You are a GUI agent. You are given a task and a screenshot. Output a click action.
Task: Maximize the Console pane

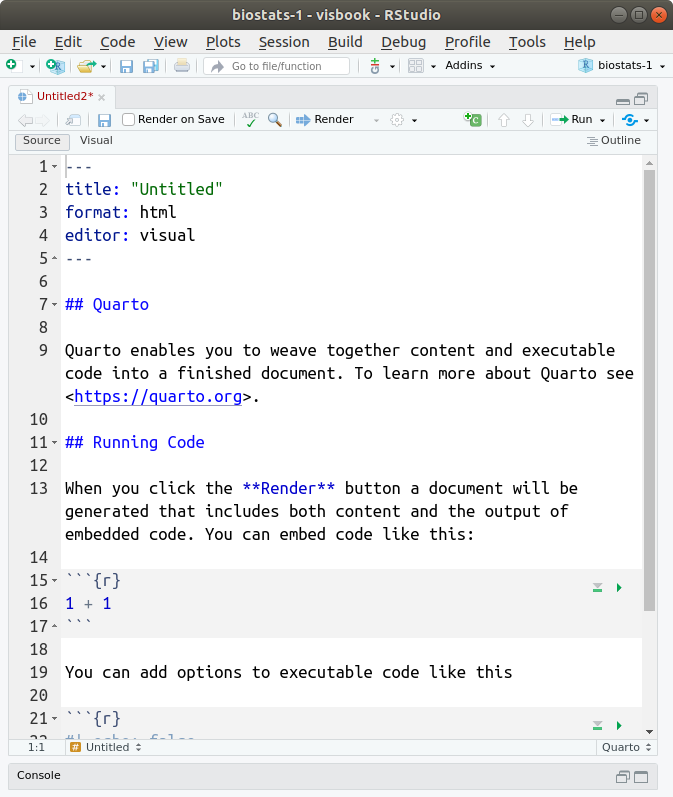tap(641, 777)
